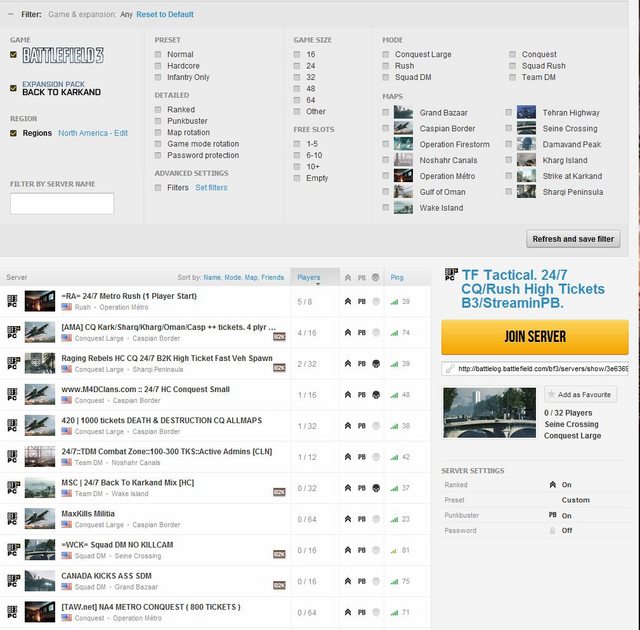Sort server list by Mode
The image size is (640, 630).
tap(233, 277)
